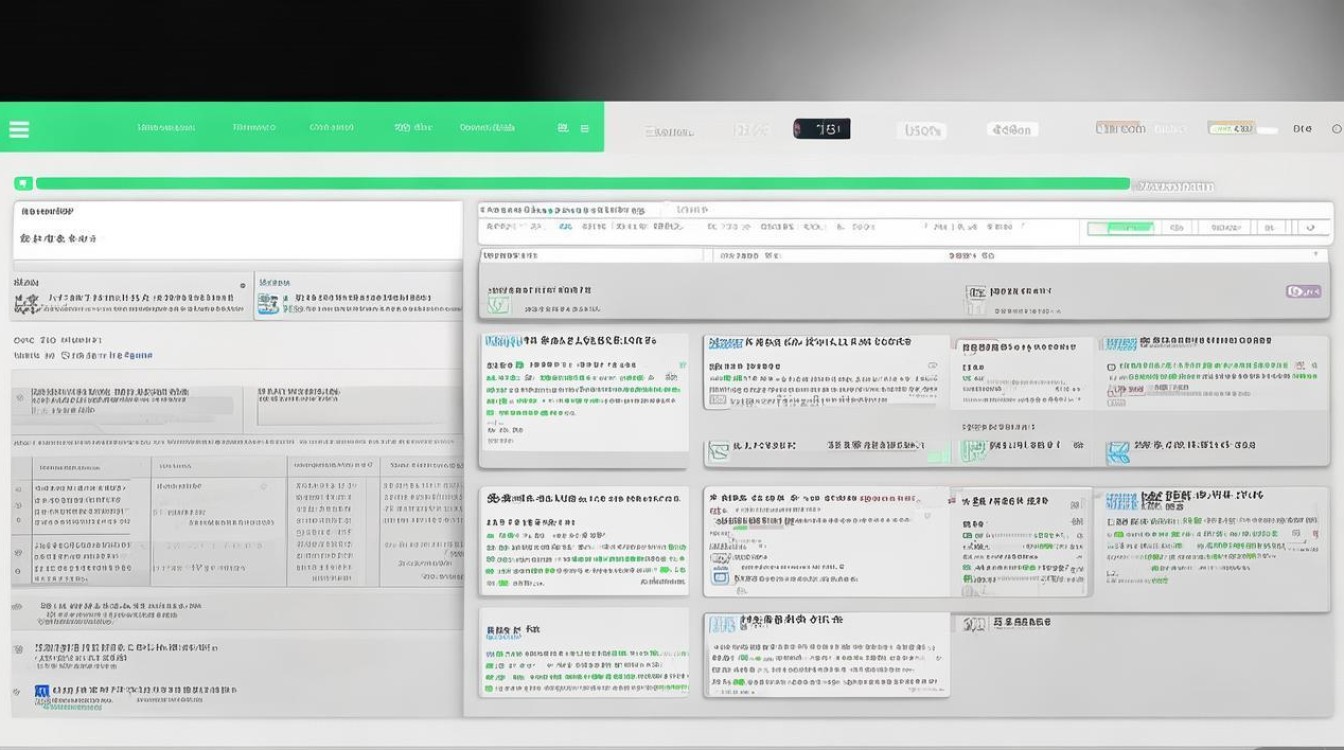The height and width of the screenshot is (750, 1344).
Task: Click on the long green progress bar
Action: 582,183
